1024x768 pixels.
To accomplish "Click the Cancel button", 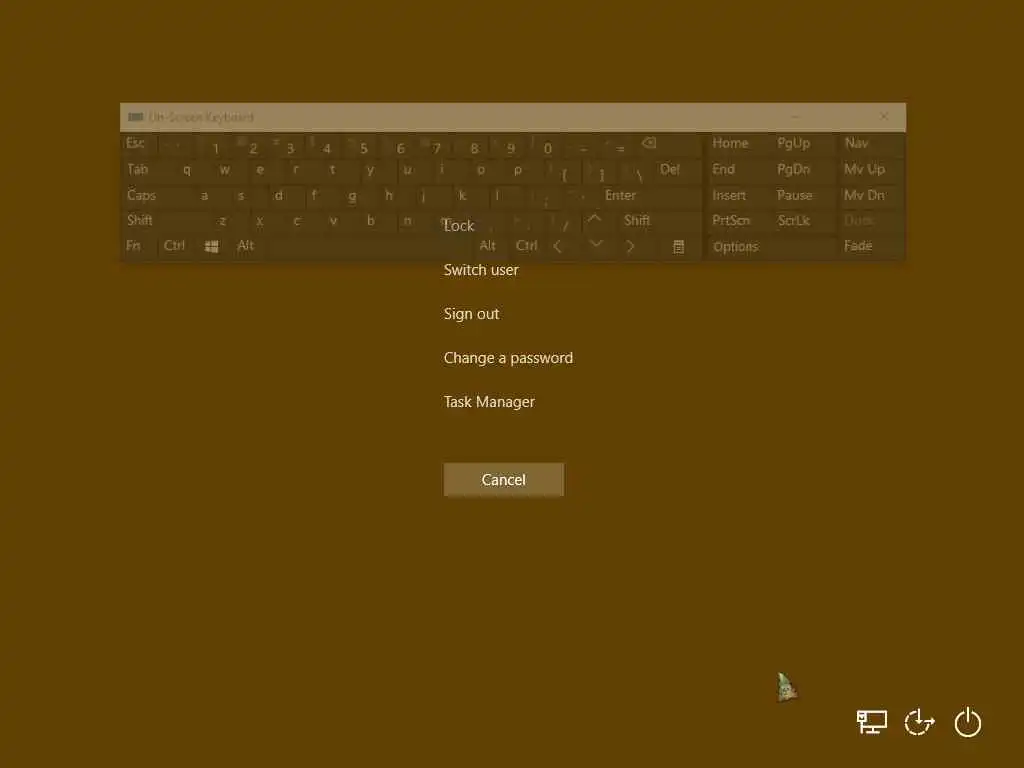I will (x=504, y=479).
